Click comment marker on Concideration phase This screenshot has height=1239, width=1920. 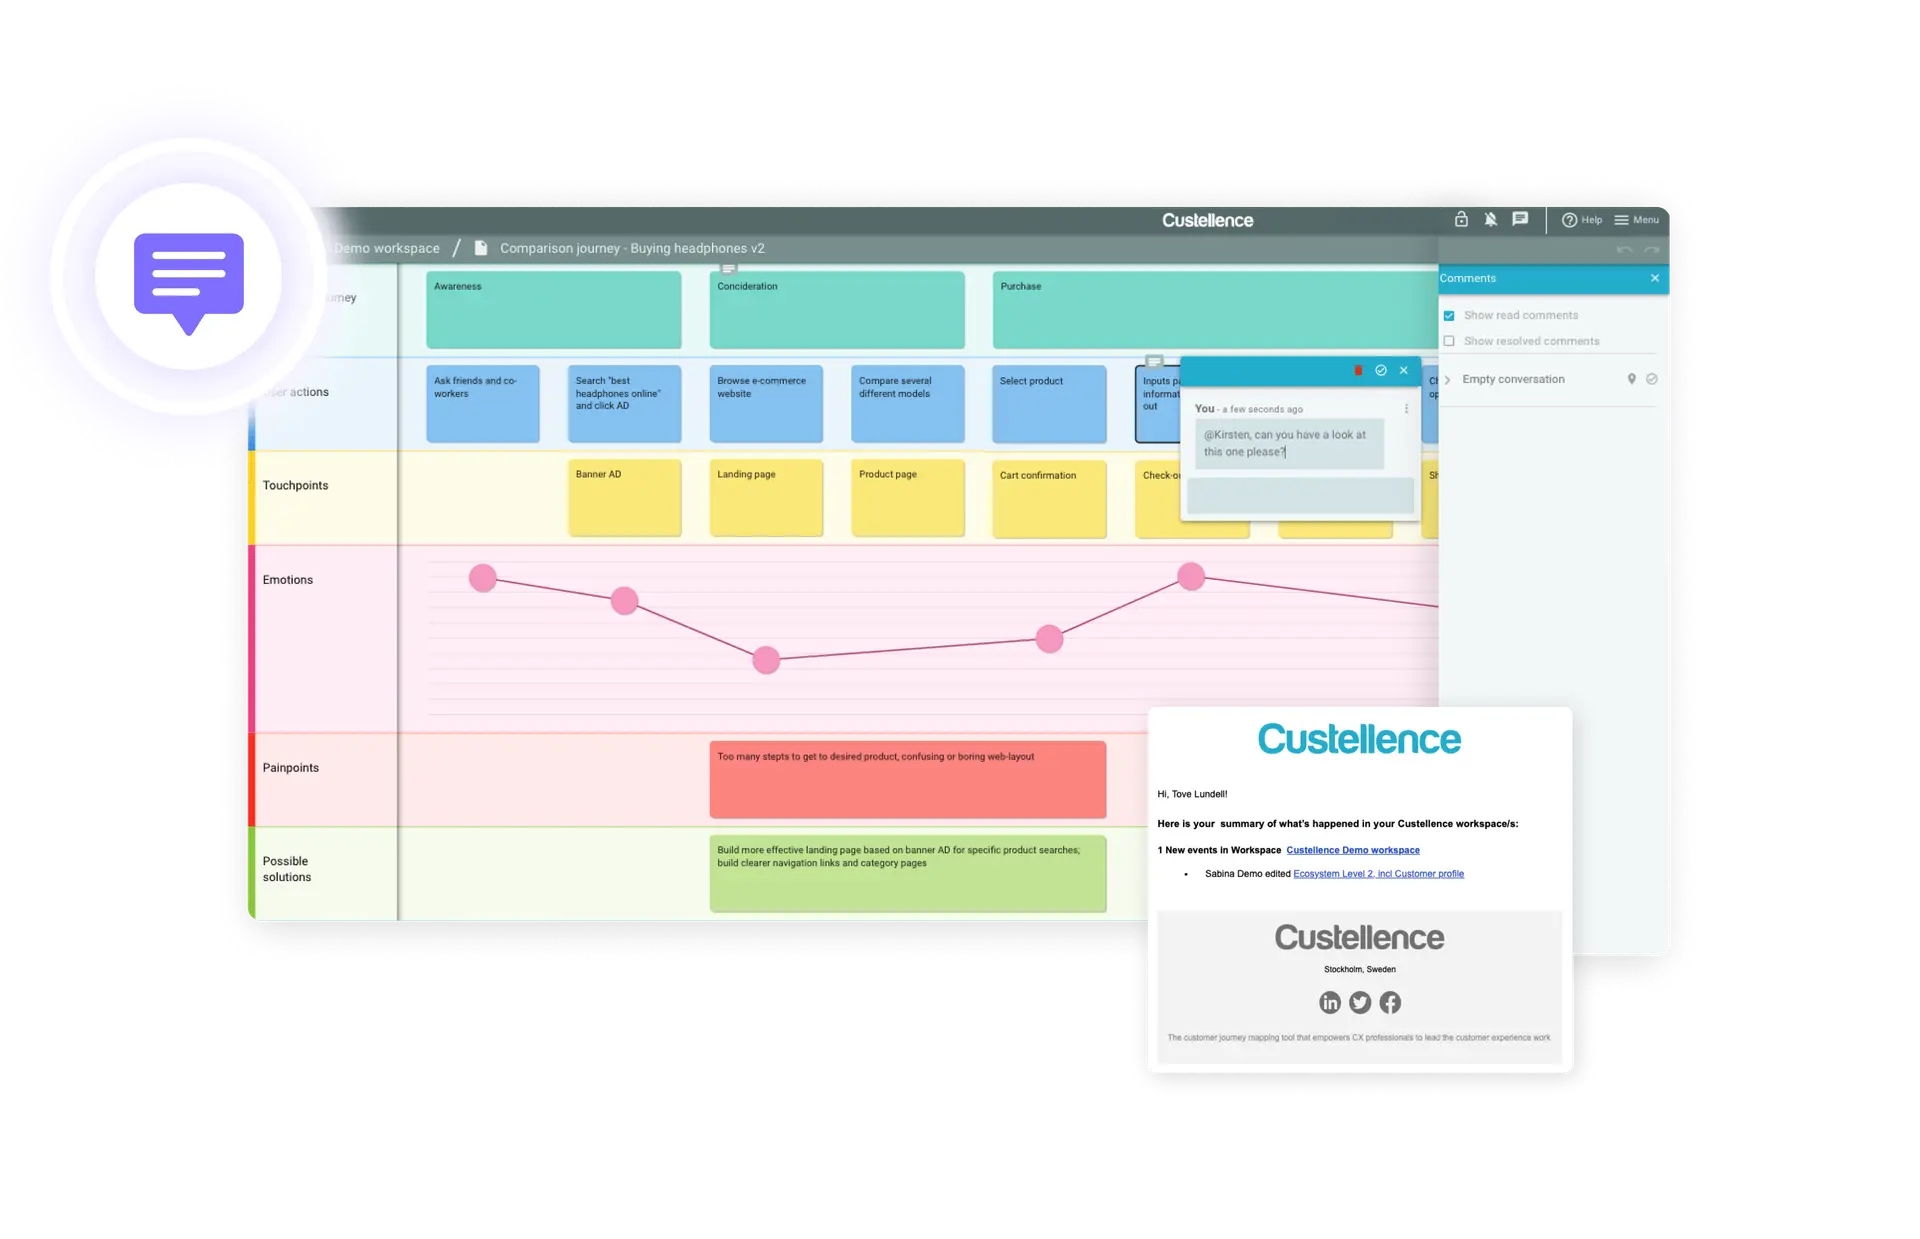(728, 268)
